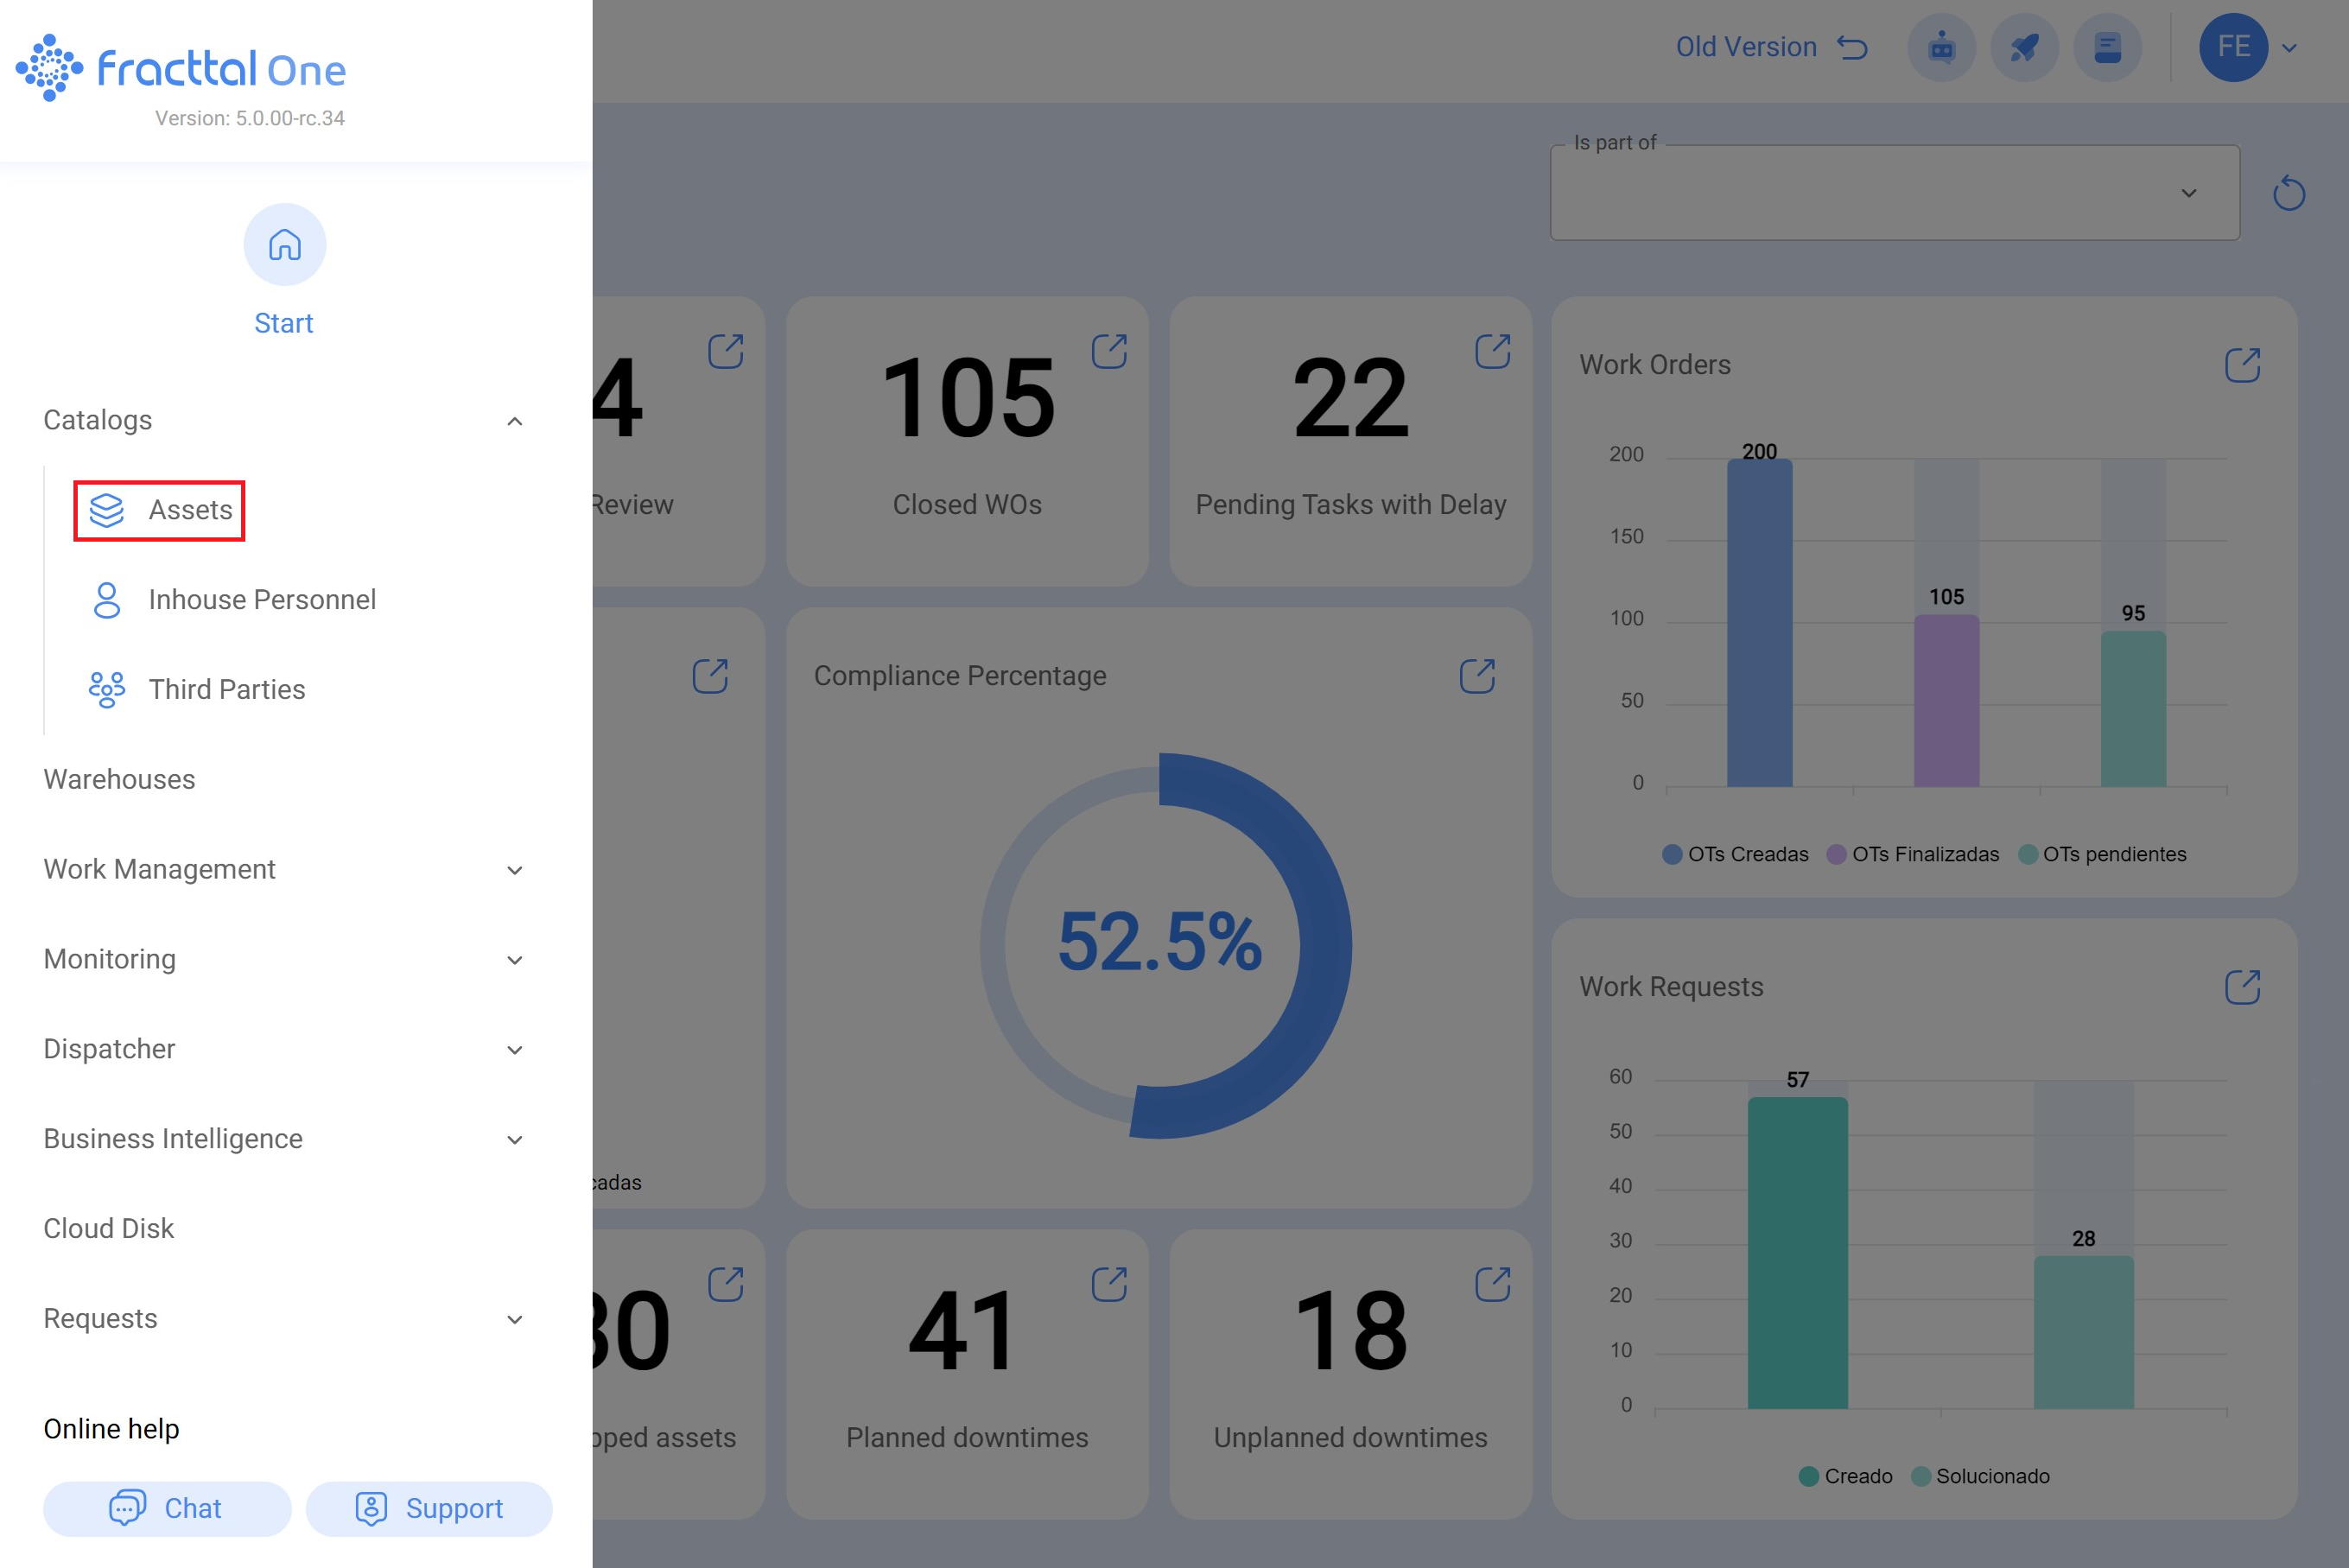
Task: Expand the Business Intelligence chevron
Action: [515, 1140]
